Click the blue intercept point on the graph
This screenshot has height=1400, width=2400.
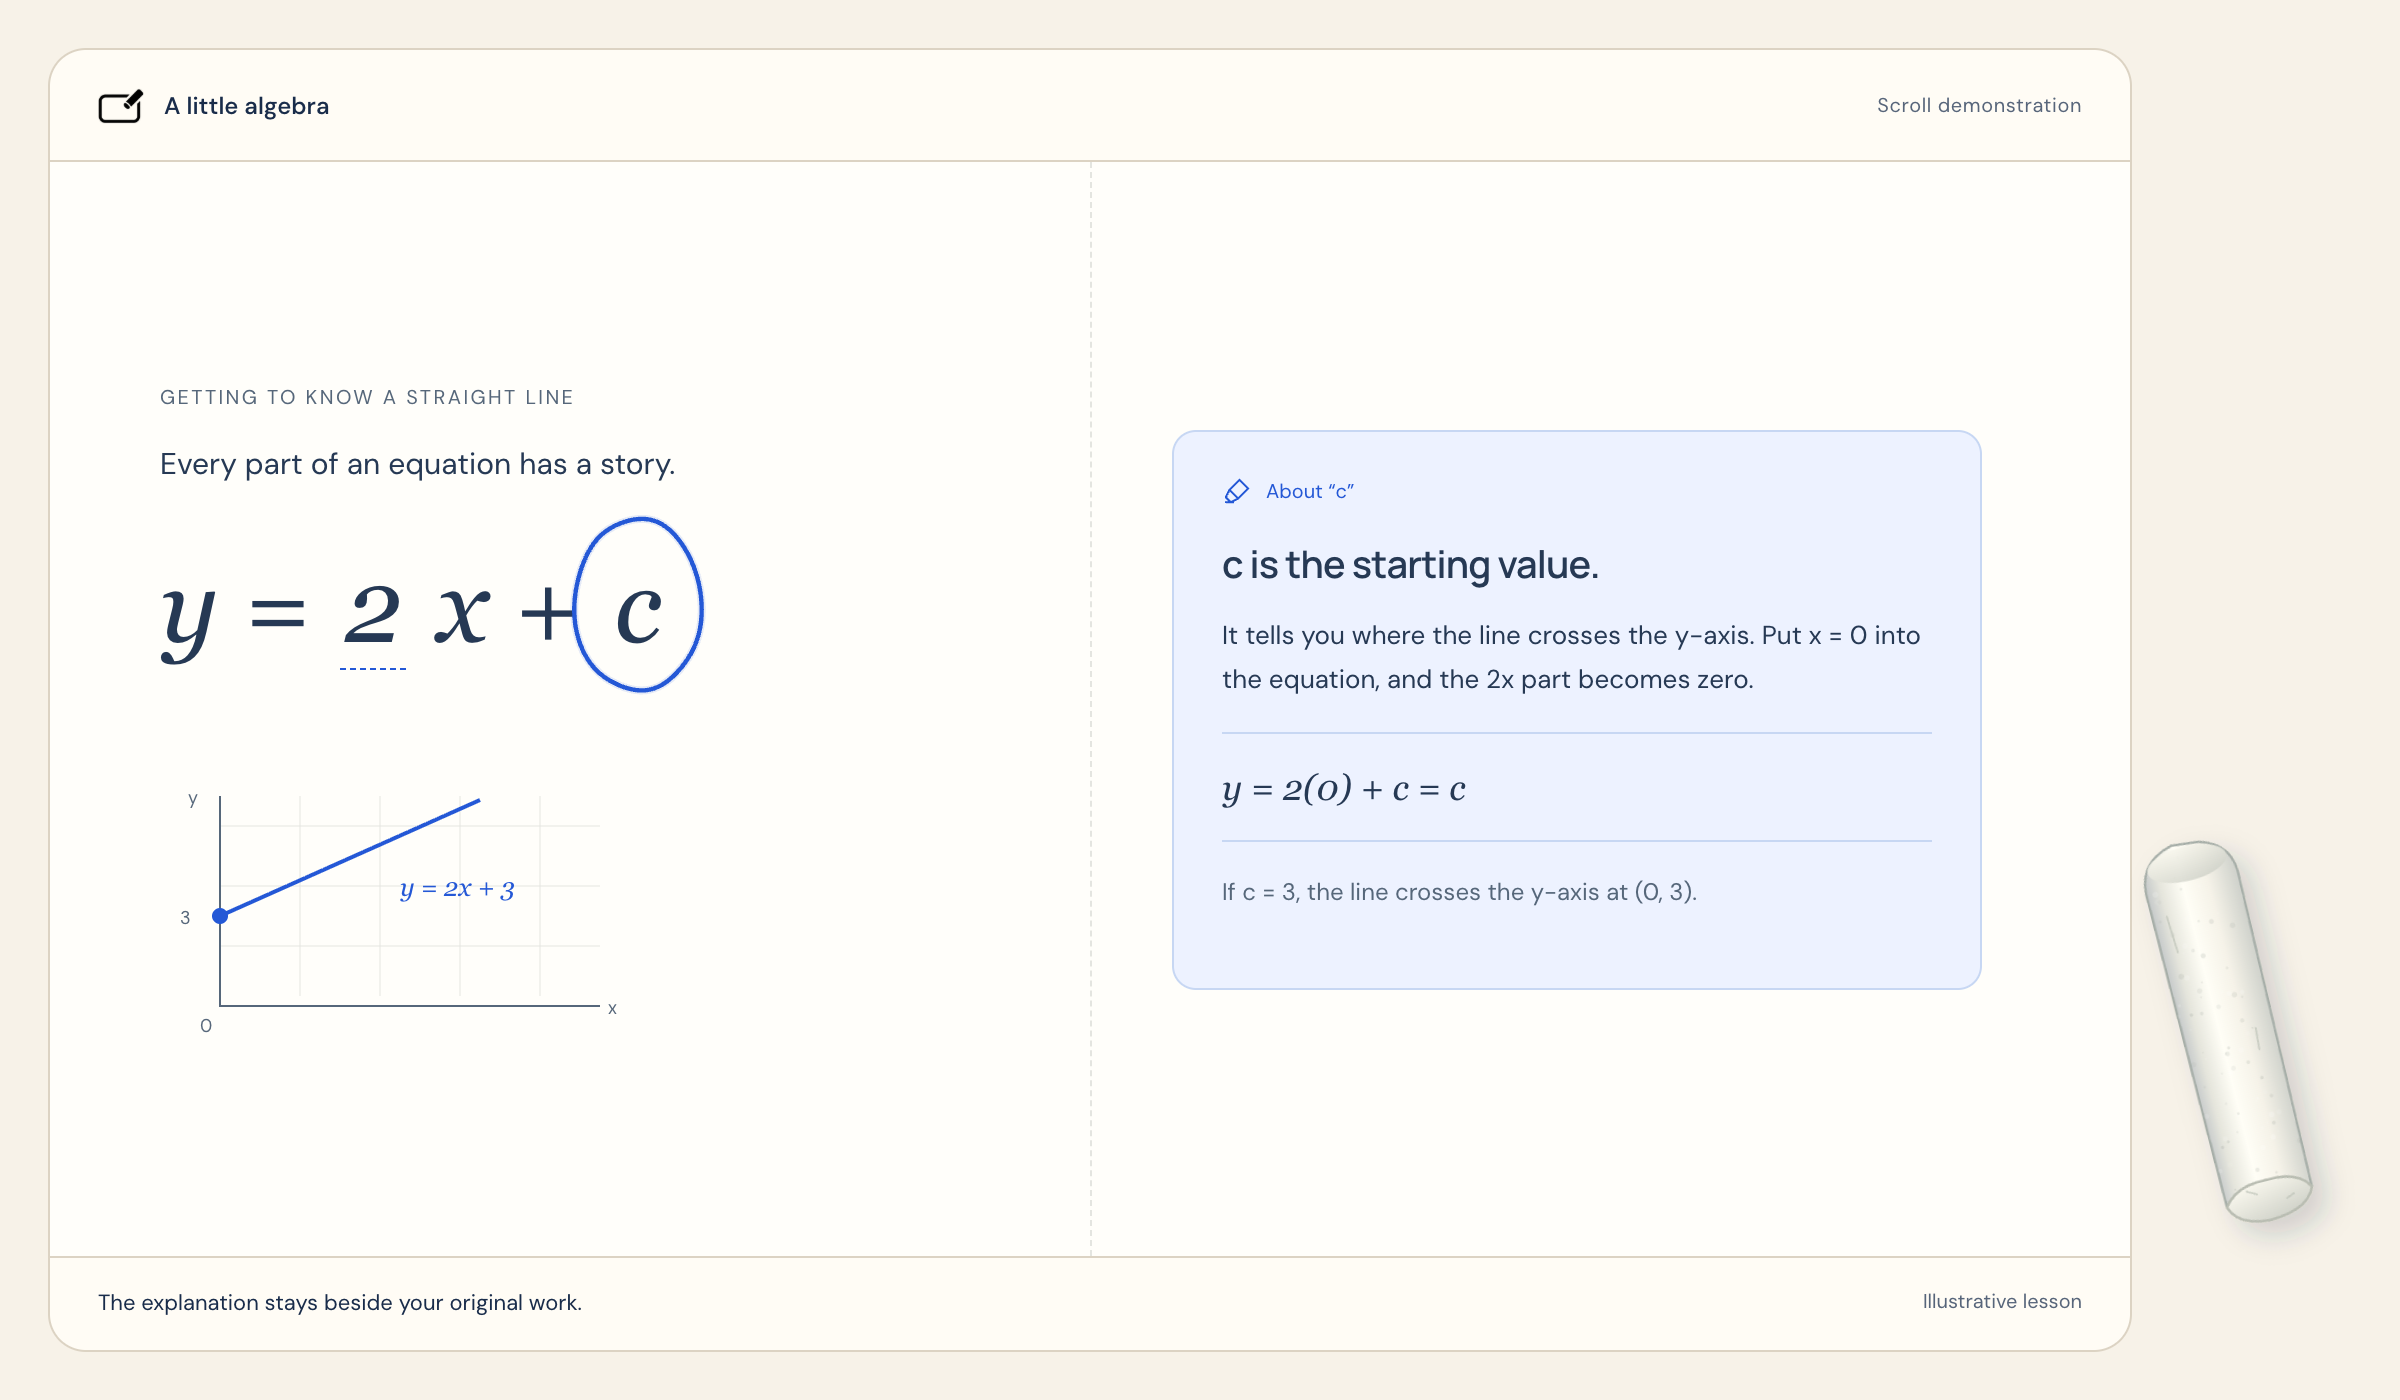pos(220,916)
